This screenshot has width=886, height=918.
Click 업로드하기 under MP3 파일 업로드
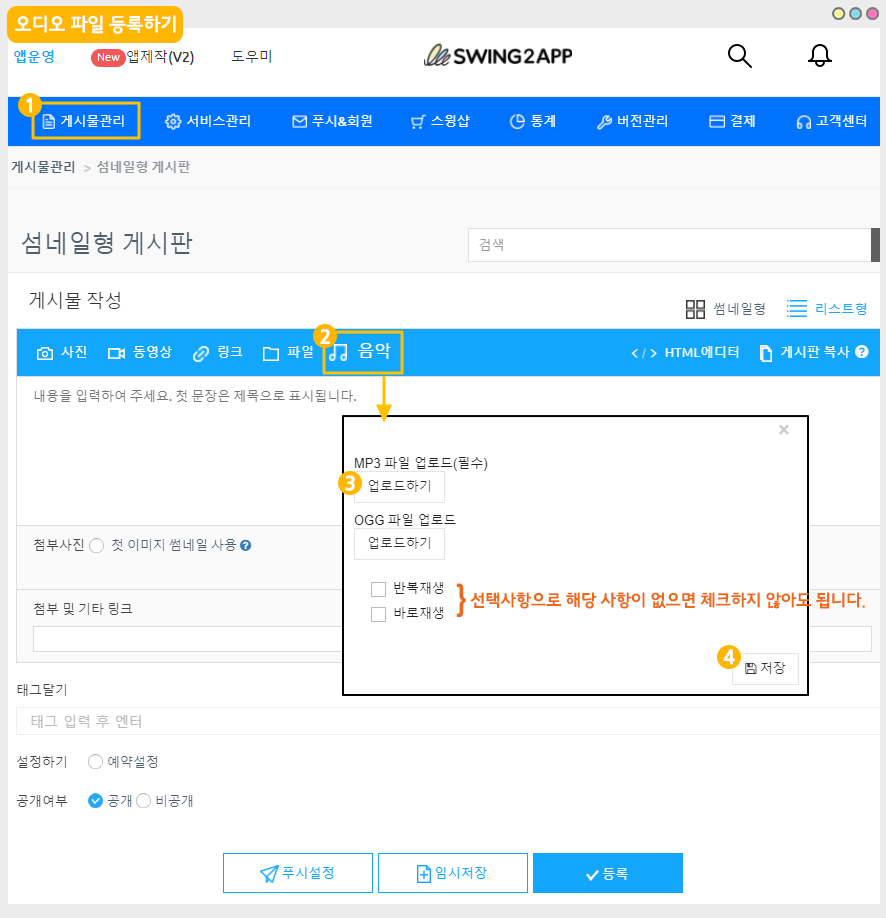(399, 486)
